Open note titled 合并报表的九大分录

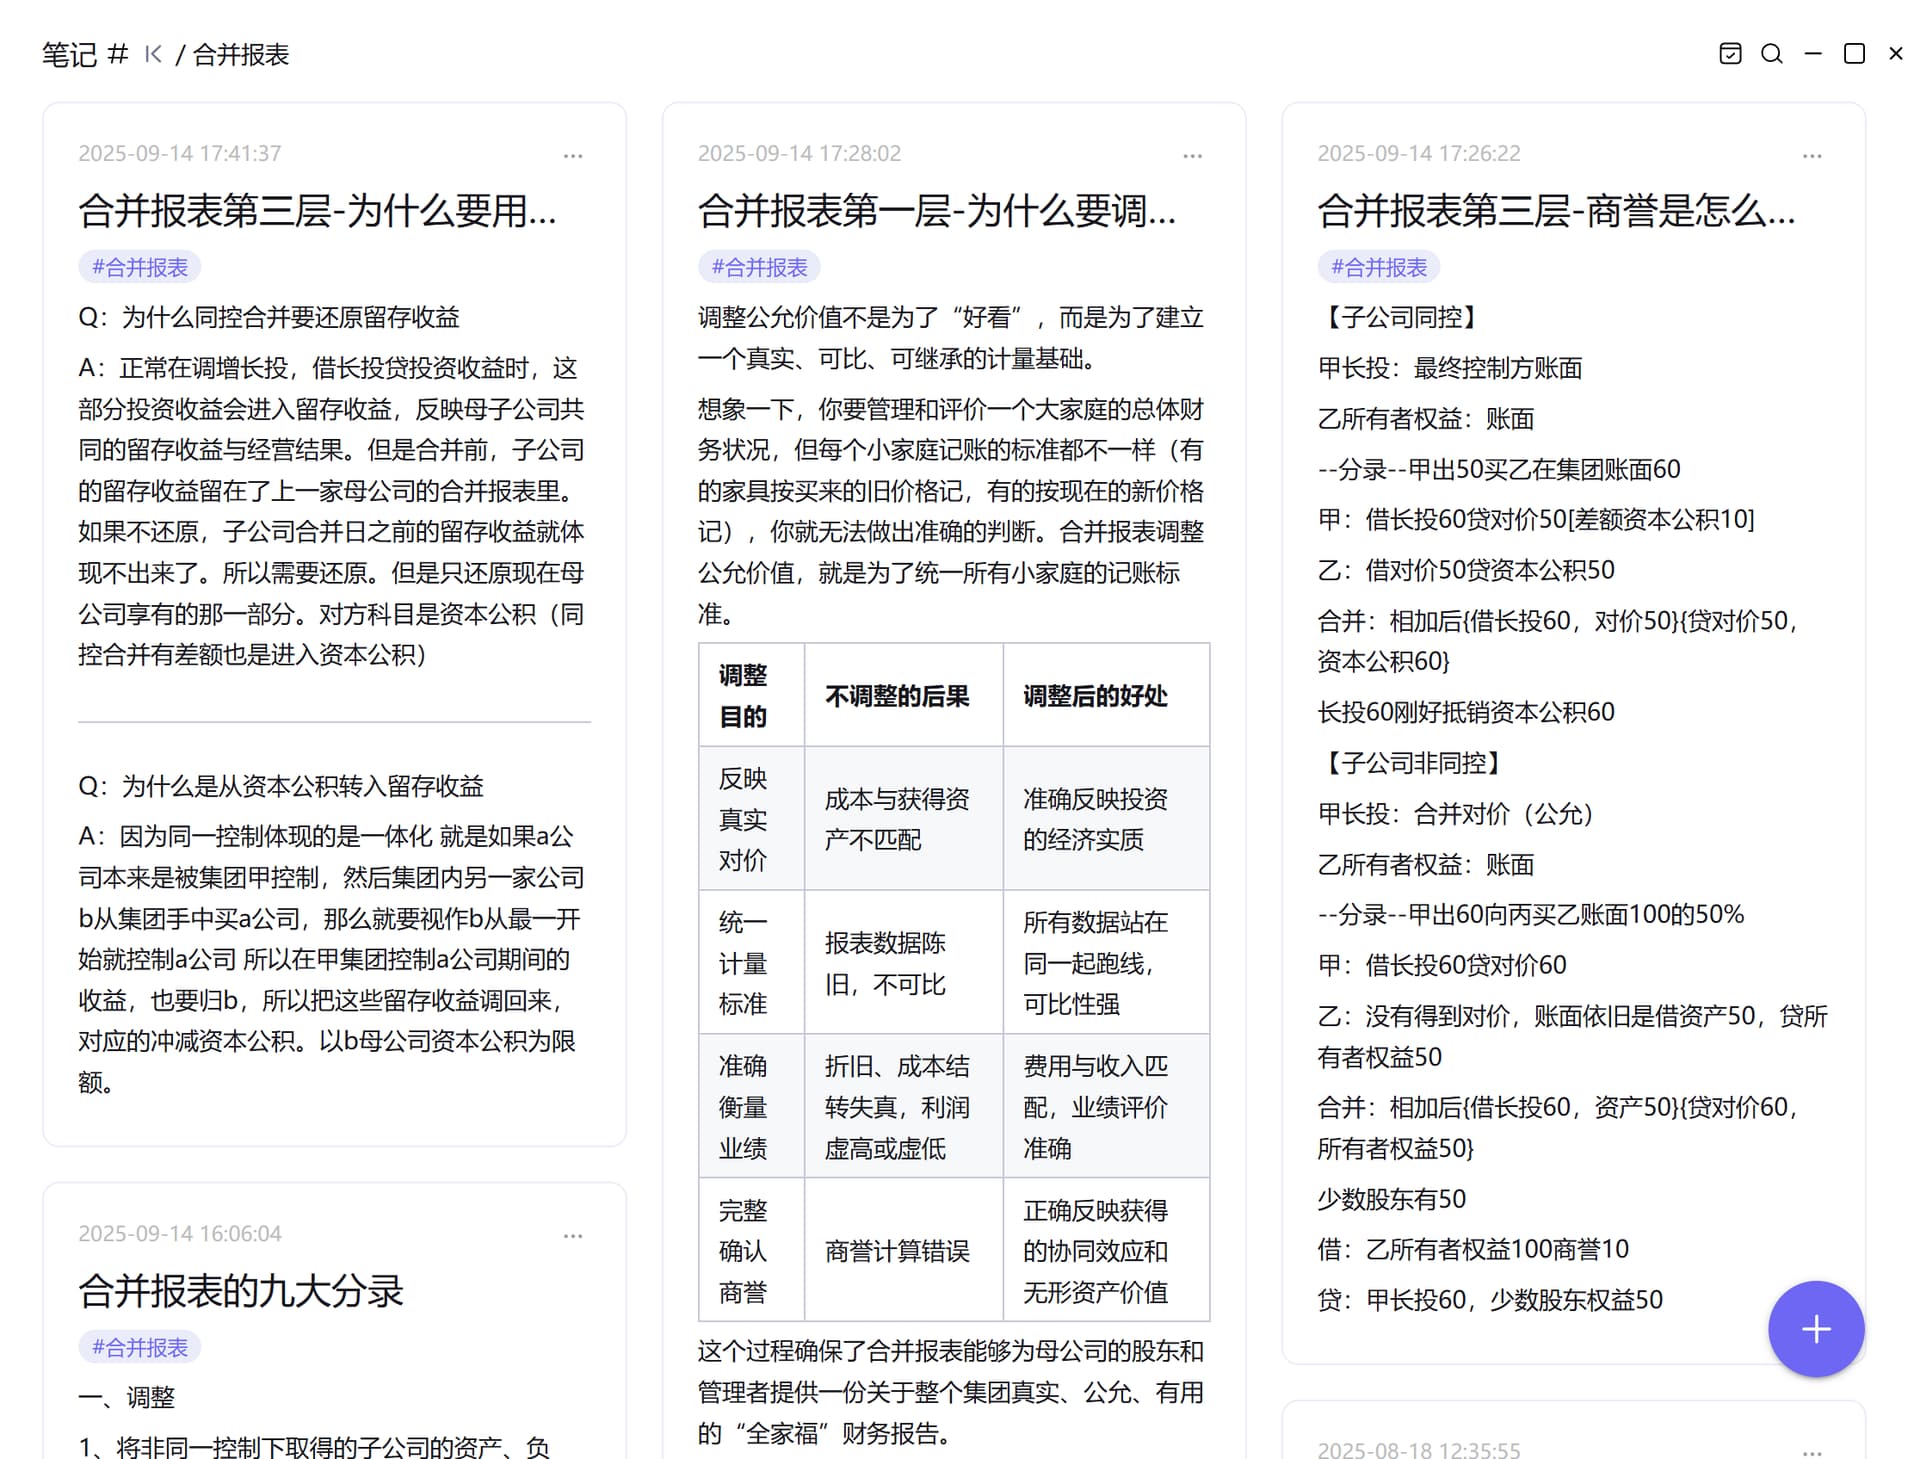click(241, 1291)
